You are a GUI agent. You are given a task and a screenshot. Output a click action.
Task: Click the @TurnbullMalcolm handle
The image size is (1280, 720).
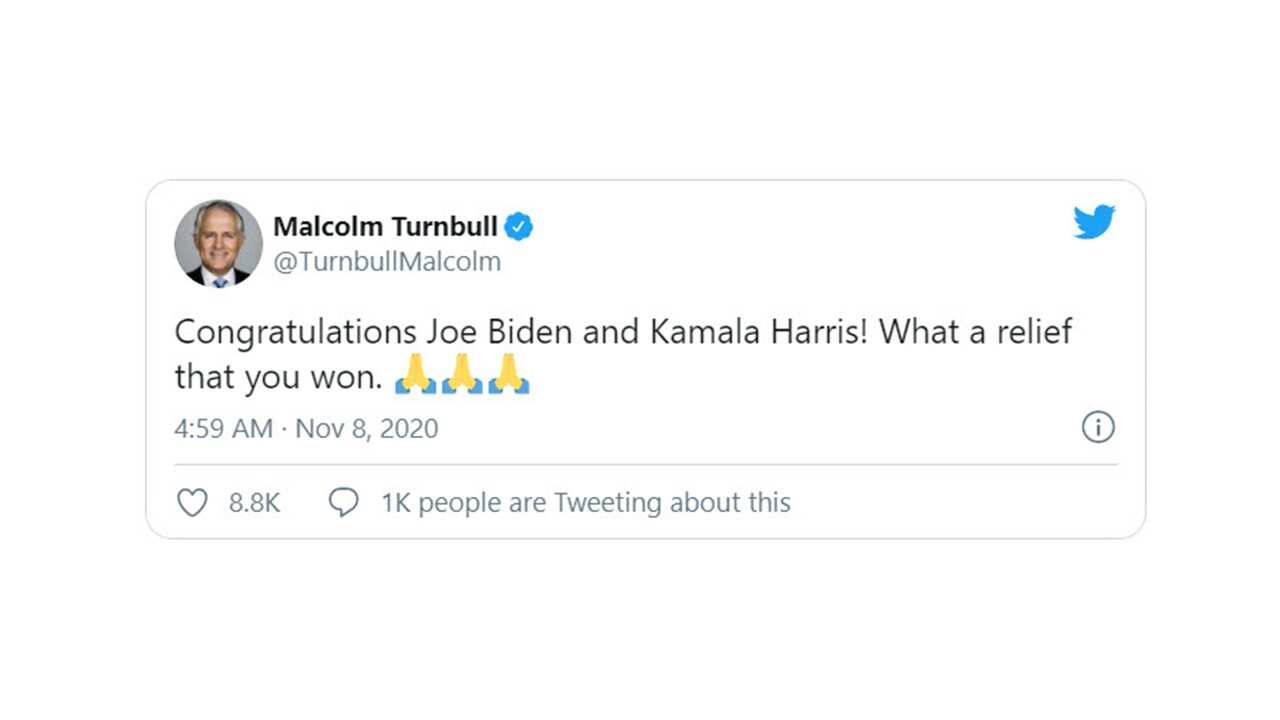tap(388, 261)
